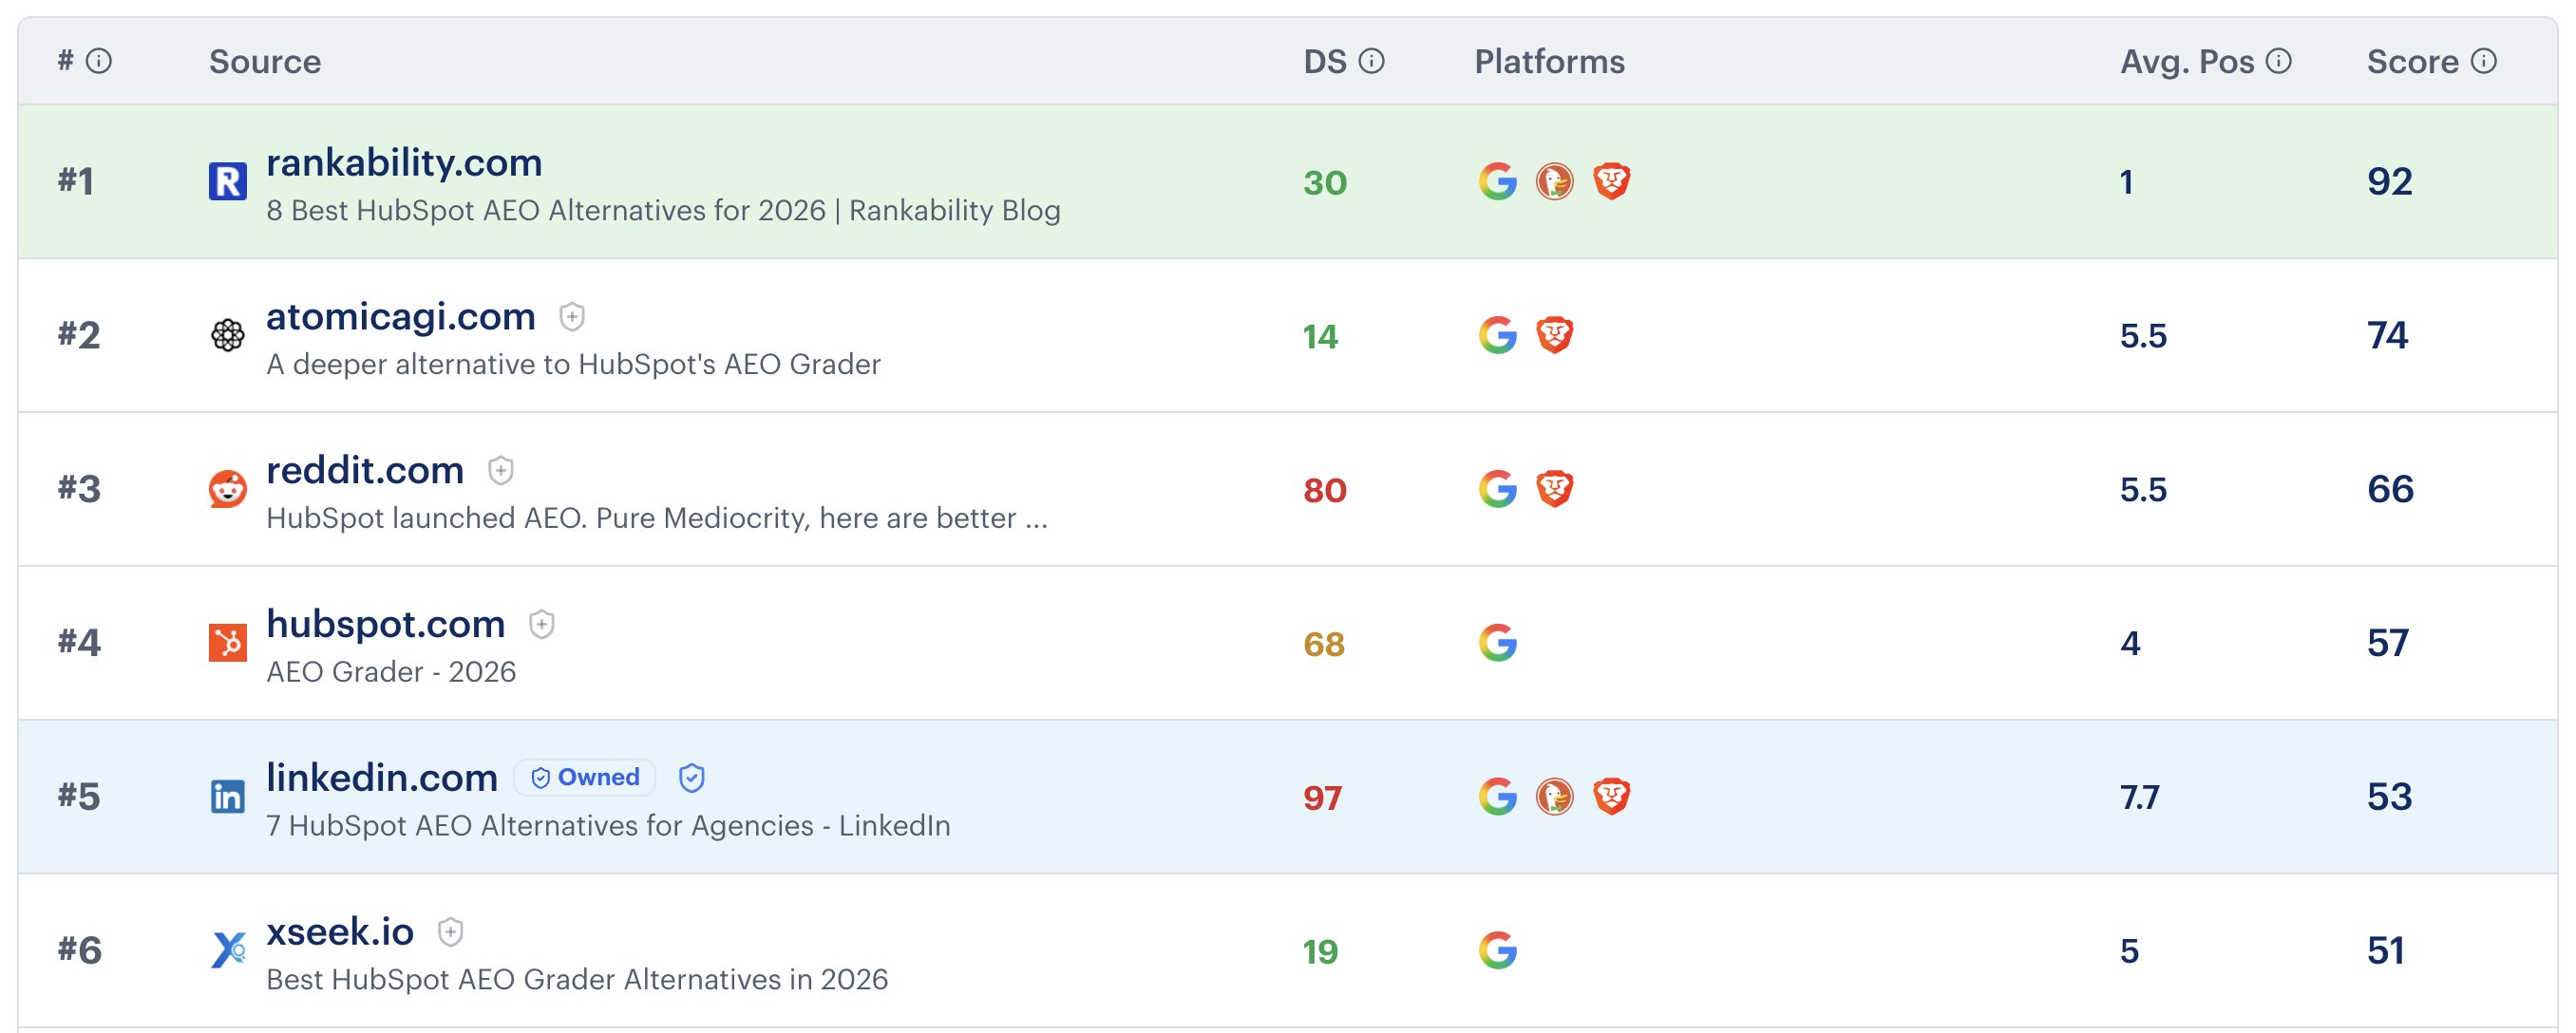This screenshot has width=2576, height=1033.
Task: Click the Google icon in xseek.io row
Action: (1497, 950)
